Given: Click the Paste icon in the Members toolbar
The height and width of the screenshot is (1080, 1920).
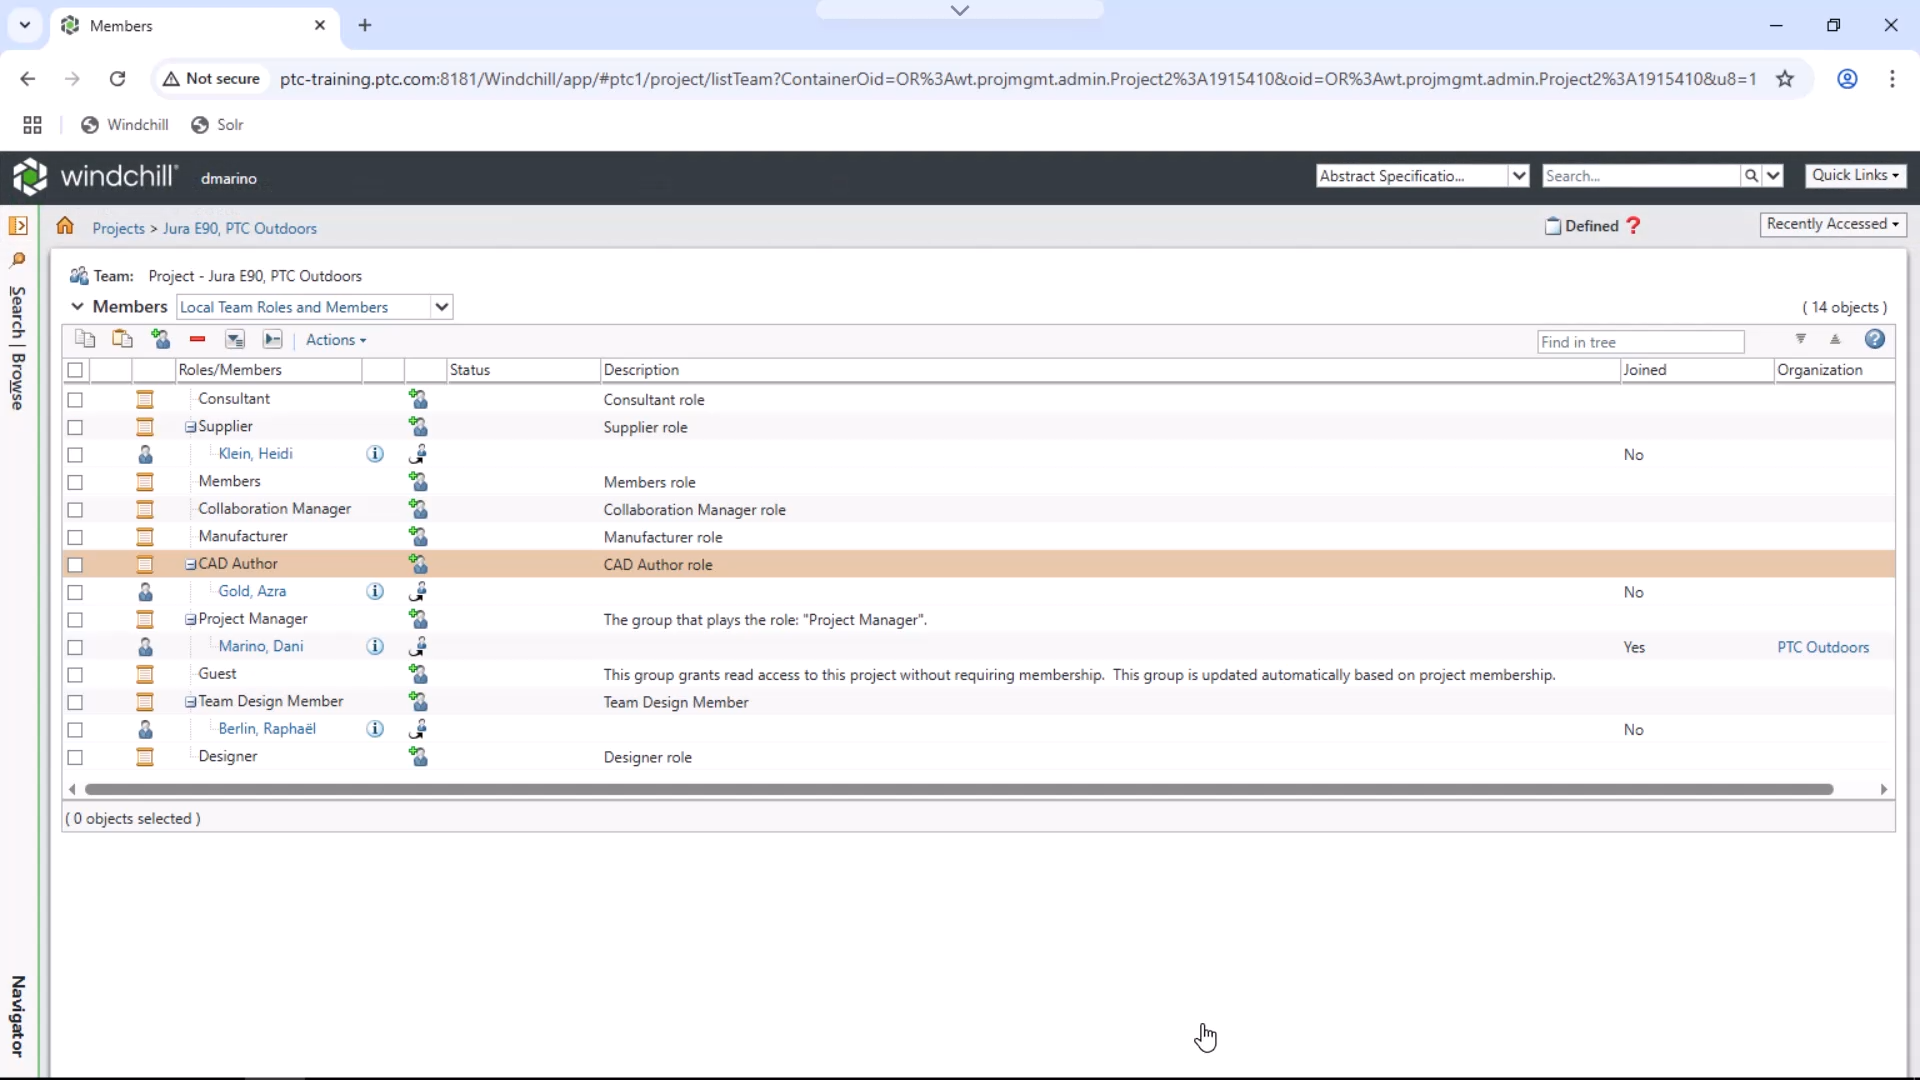Looking at the screenshot, I should [122, 339].
